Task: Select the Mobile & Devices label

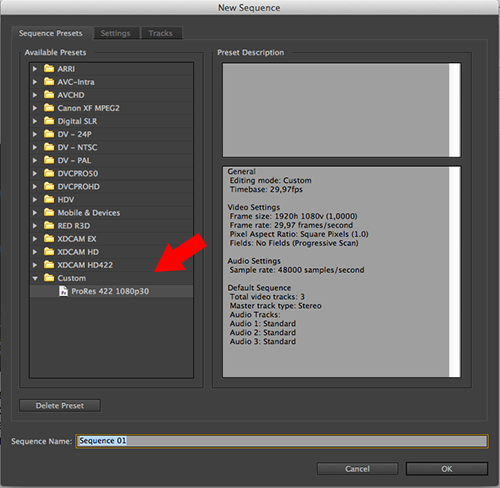Action: (89, 213)
